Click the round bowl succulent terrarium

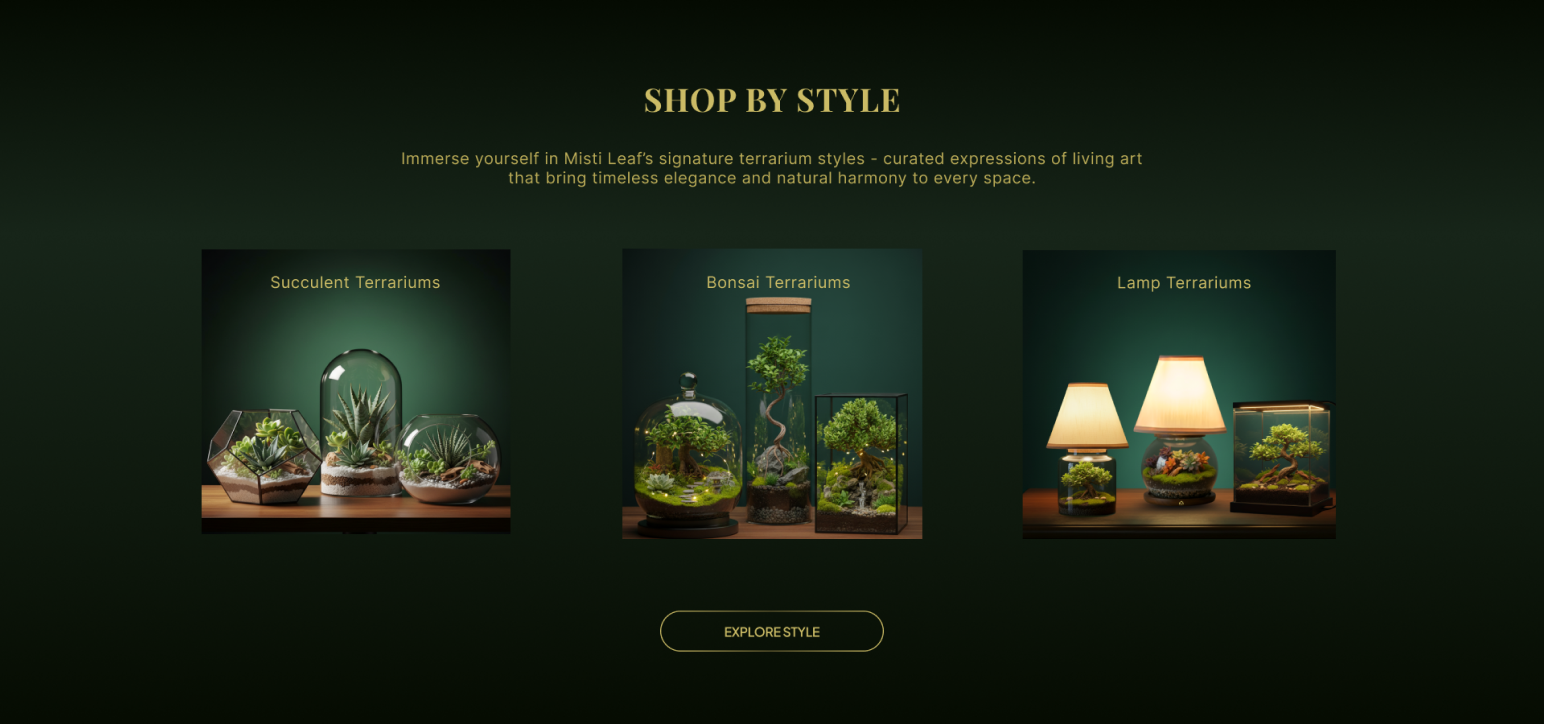[448, 457]
